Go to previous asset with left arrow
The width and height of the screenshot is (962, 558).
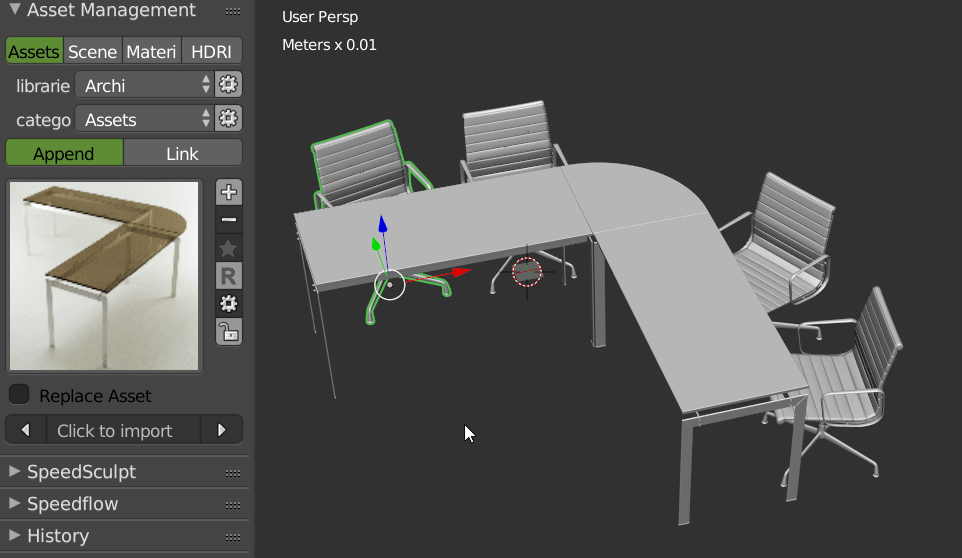(x=26, y=430)
